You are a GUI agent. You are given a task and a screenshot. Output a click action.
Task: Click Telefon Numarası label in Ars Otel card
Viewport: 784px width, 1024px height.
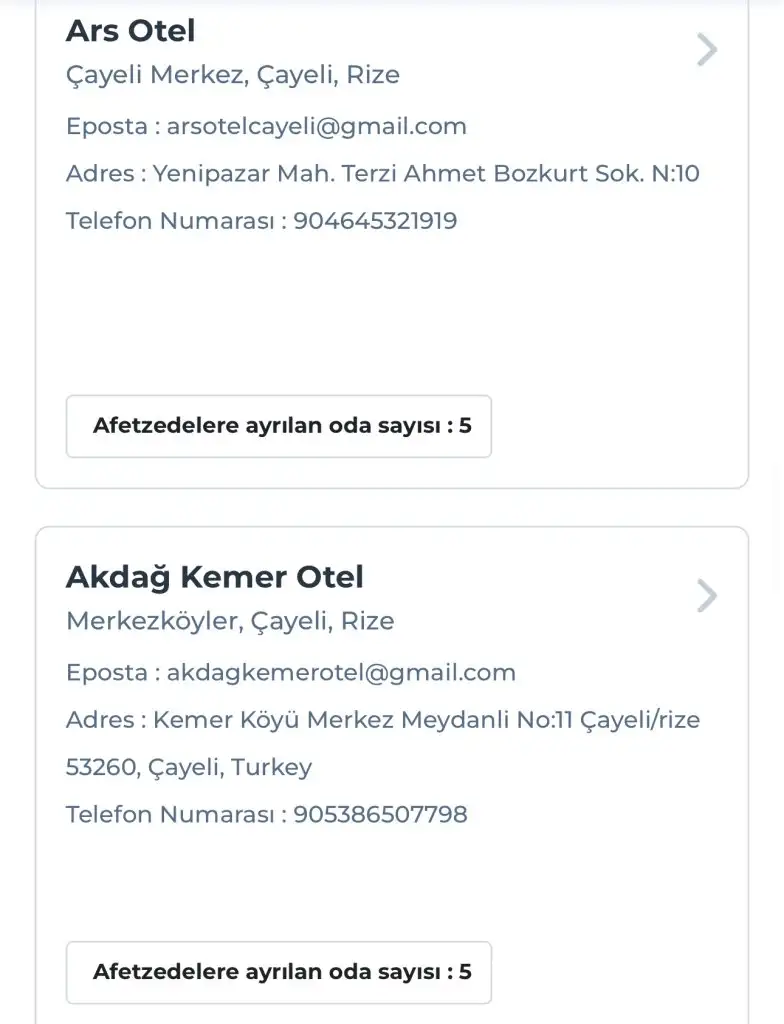(169, 221)
